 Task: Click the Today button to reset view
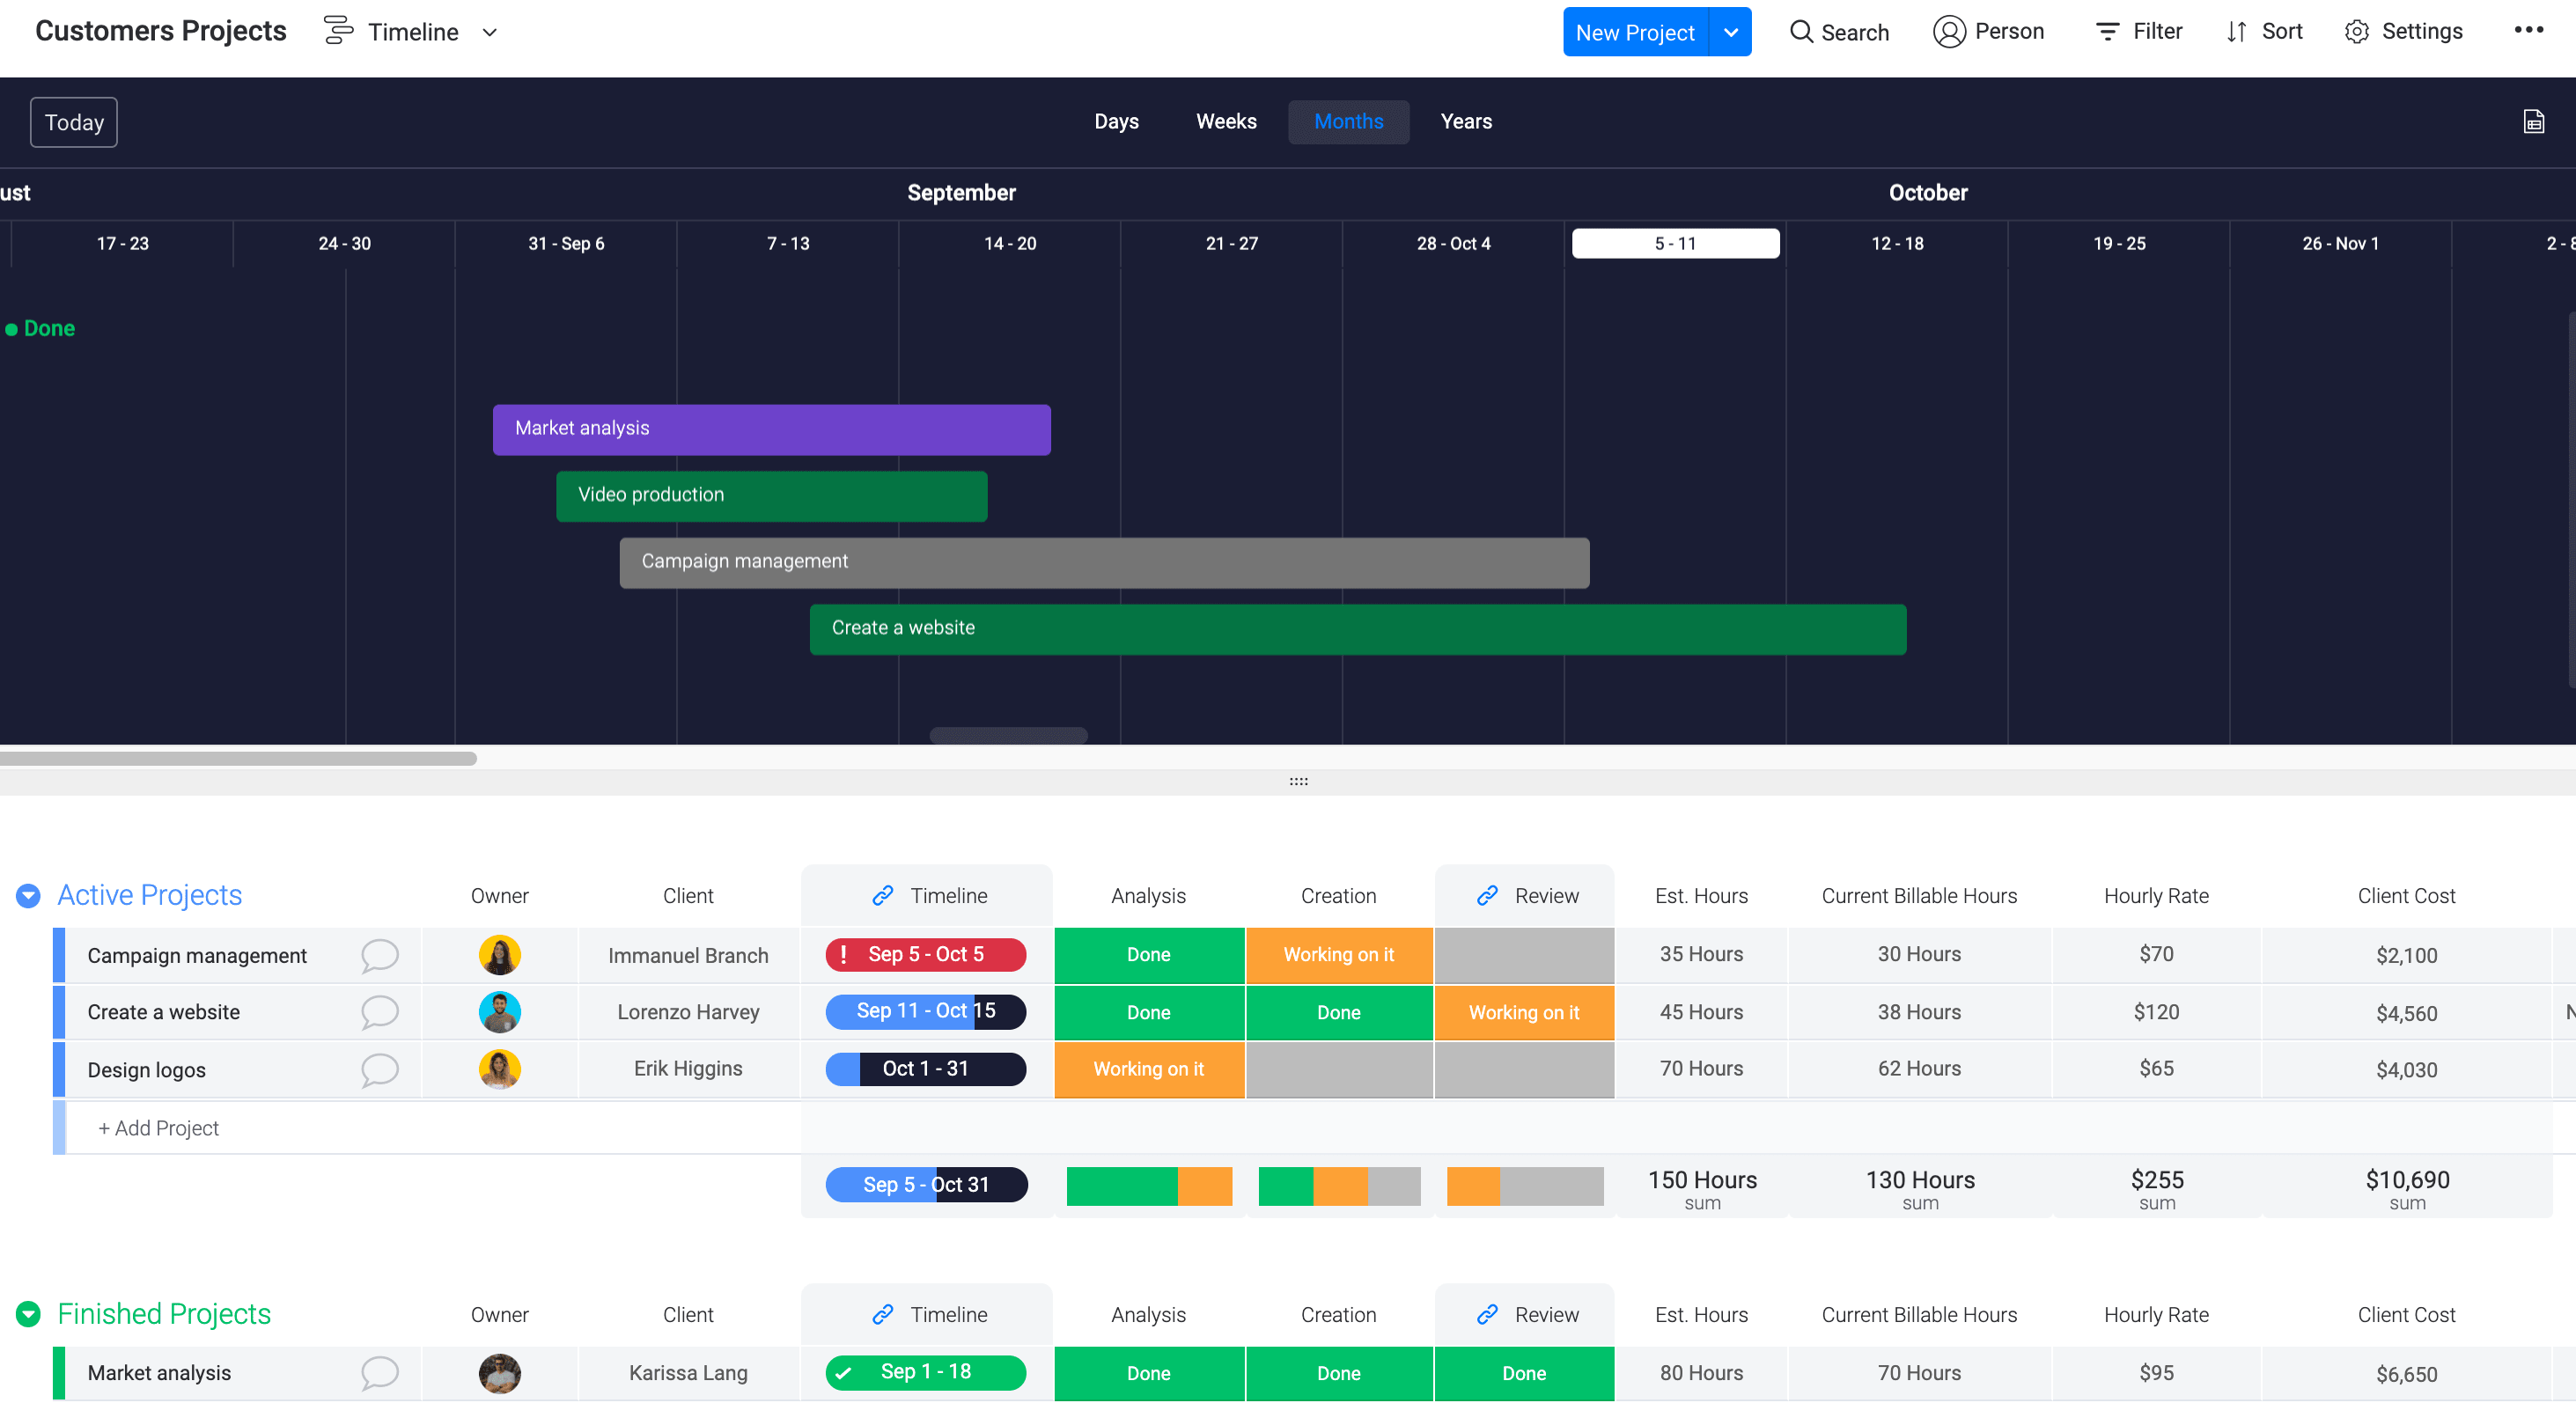point(72,121)
